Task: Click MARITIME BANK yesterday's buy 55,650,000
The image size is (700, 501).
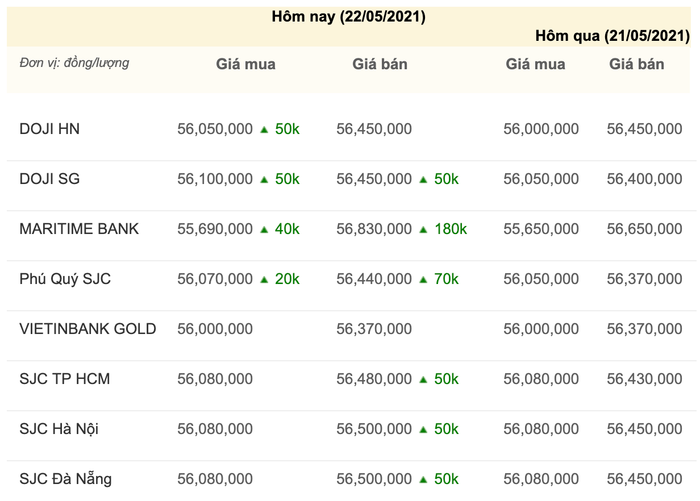Action: pos(541,229)
